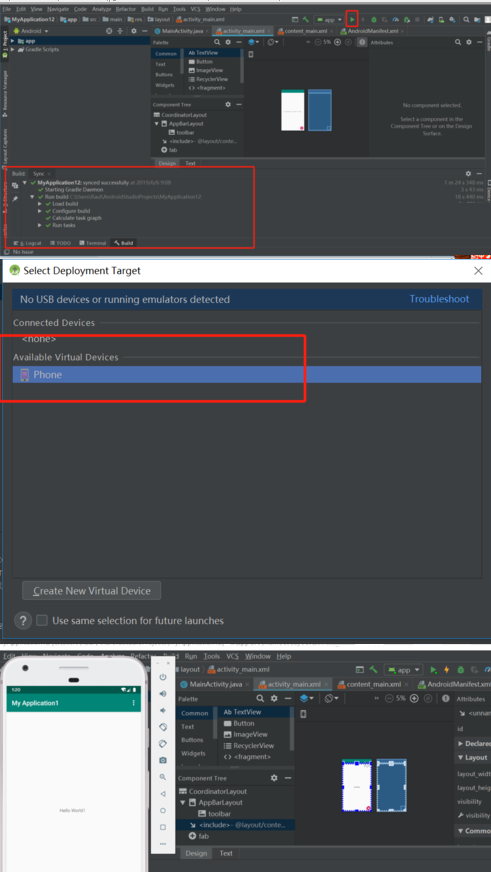Click the emulator square overview button
Screen dimensions: 491x872
coord(163,827)
